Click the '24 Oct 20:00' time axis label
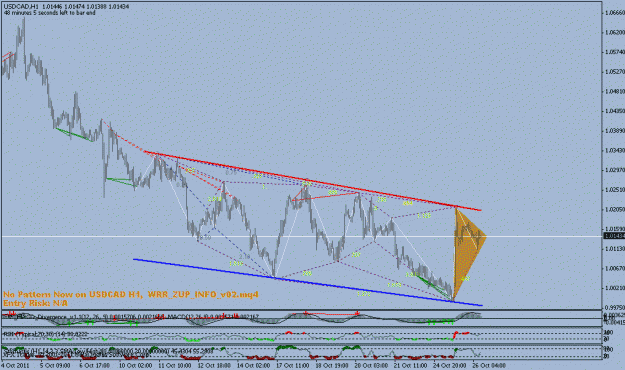Image resolution: width=625 pixels, height=370 pixels. [450, 365]
